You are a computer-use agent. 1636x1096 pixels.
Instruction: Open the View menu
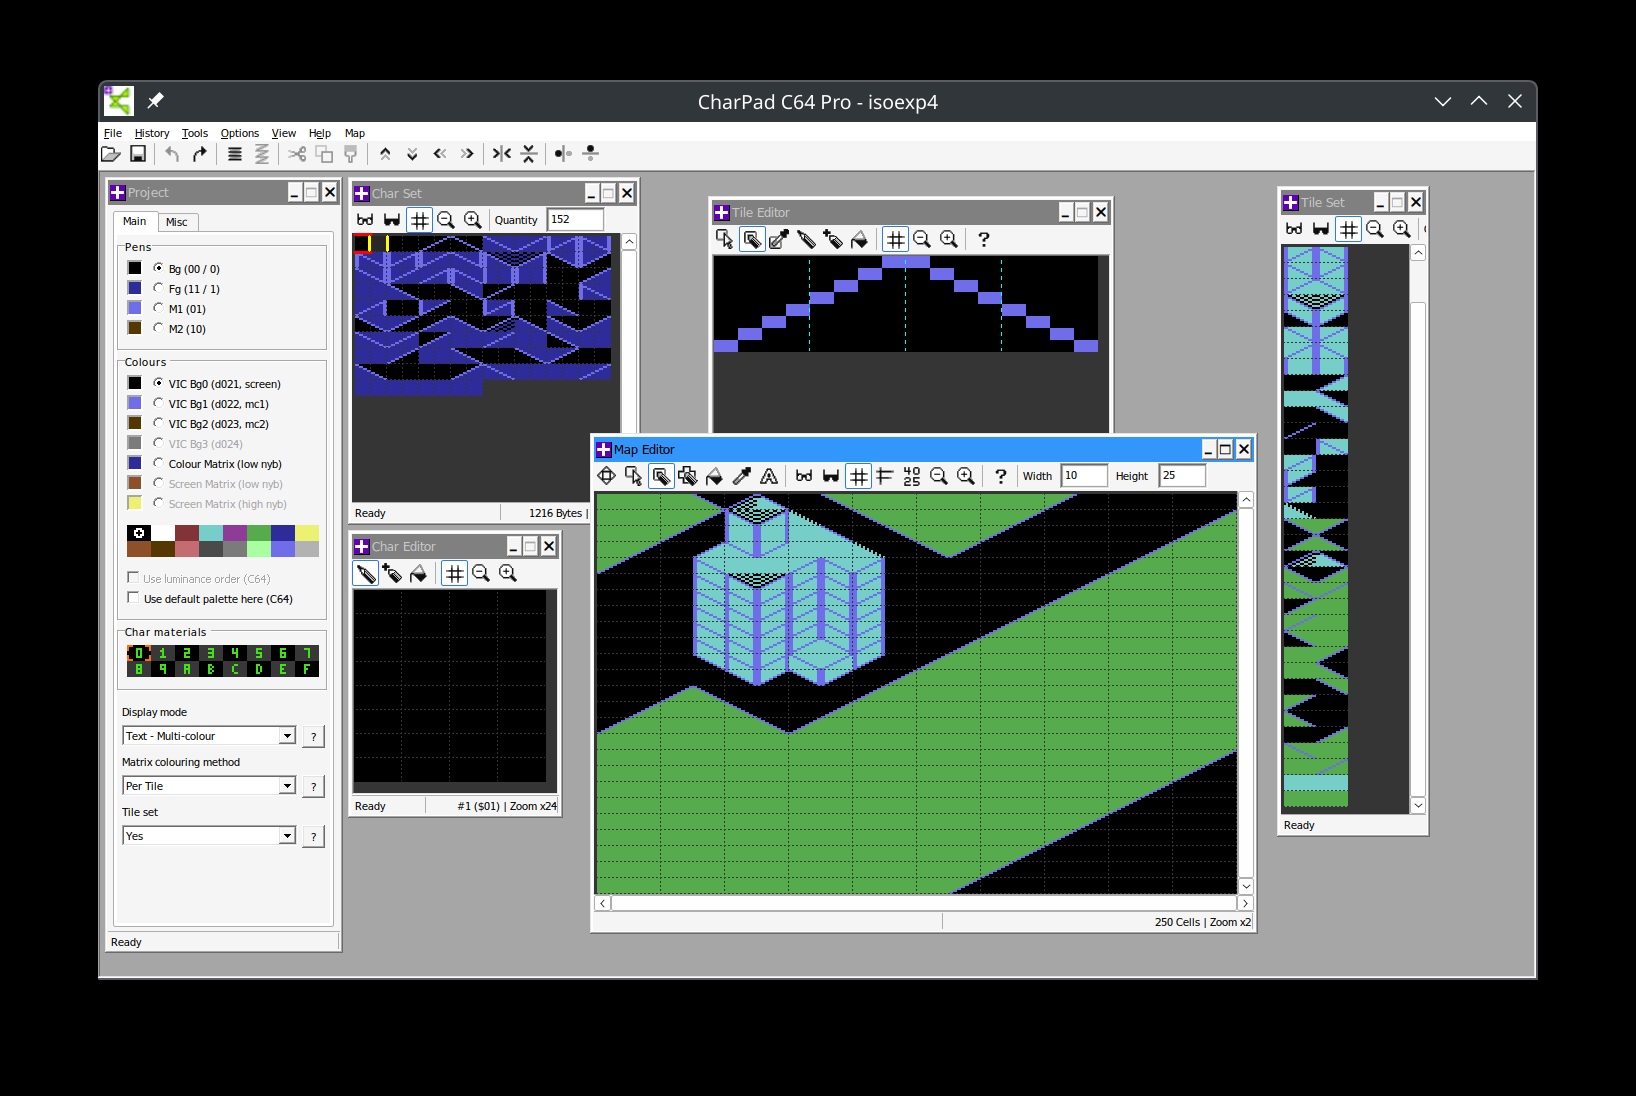click(x=284, y=133)
